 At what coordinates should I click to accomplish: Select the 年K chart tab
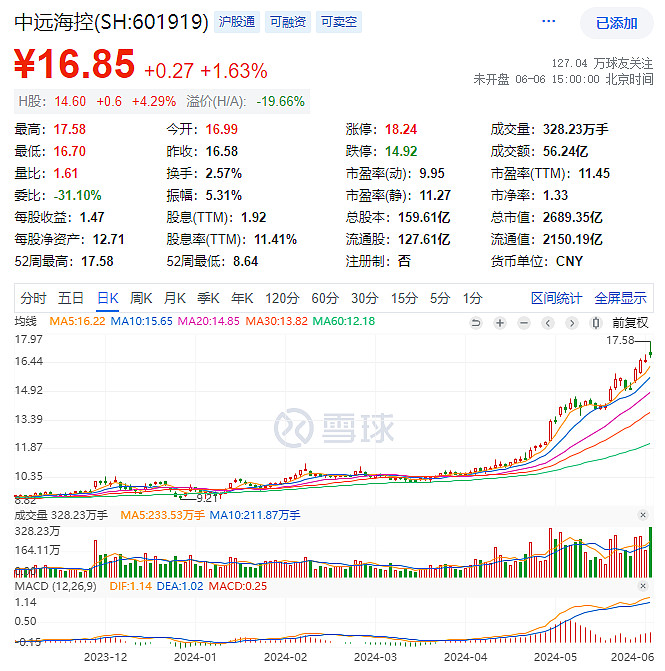242,298
